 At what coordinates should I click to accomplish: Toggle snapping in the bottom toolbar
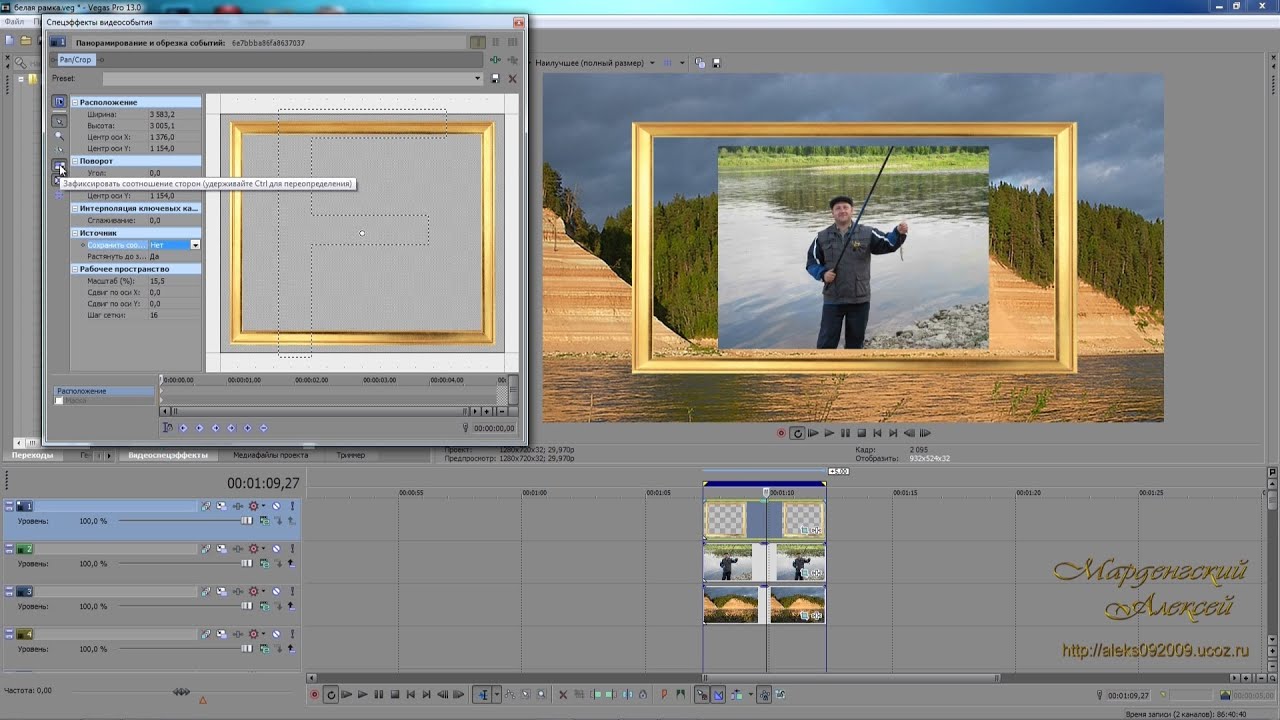(702, 695)
